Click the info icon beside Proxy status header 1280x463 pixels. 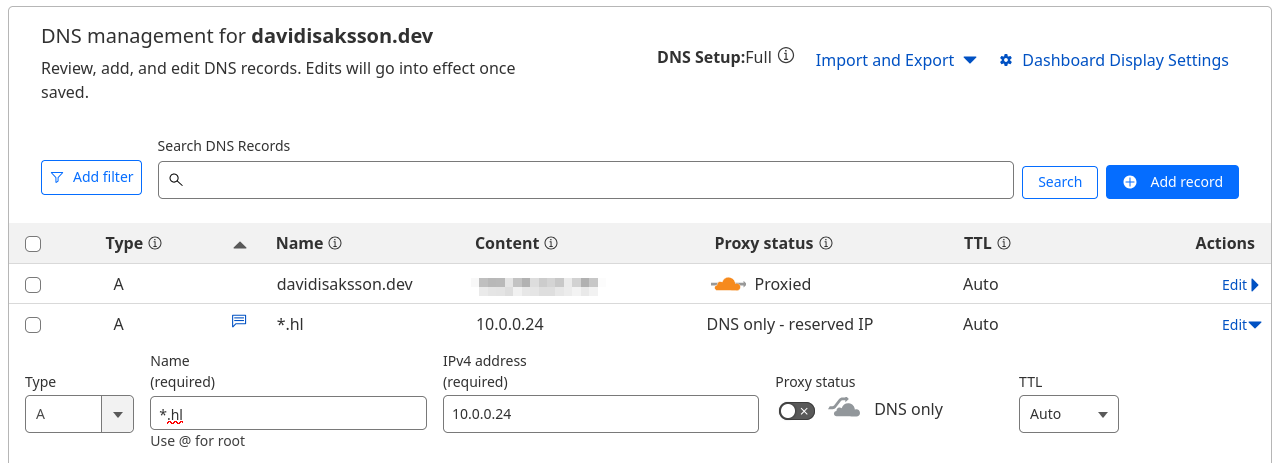826,243
